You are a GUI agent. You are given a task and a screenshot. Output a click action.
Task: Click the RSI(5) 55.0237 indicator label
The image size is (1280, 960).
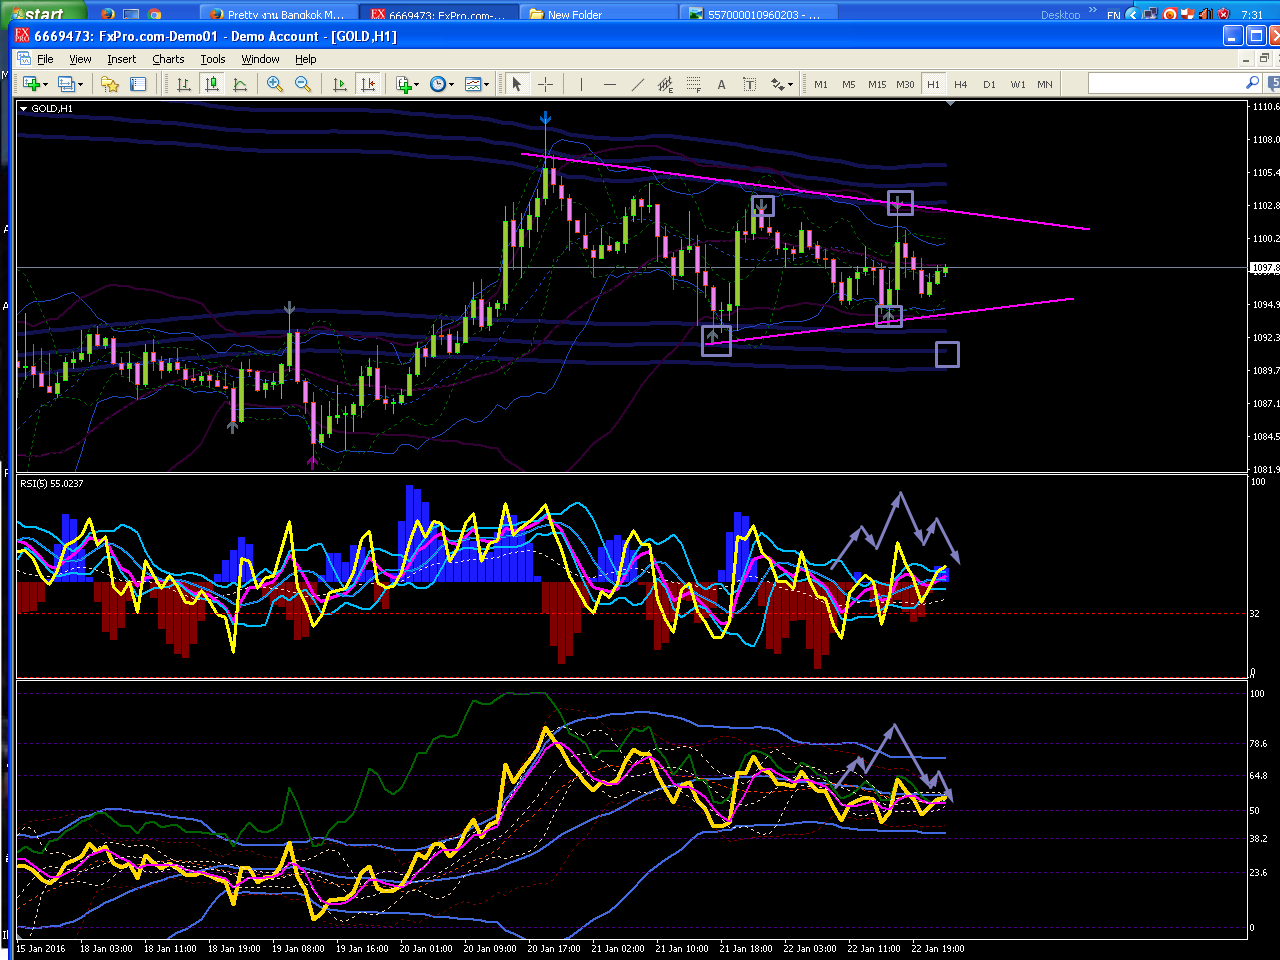(x=52, y=483)
